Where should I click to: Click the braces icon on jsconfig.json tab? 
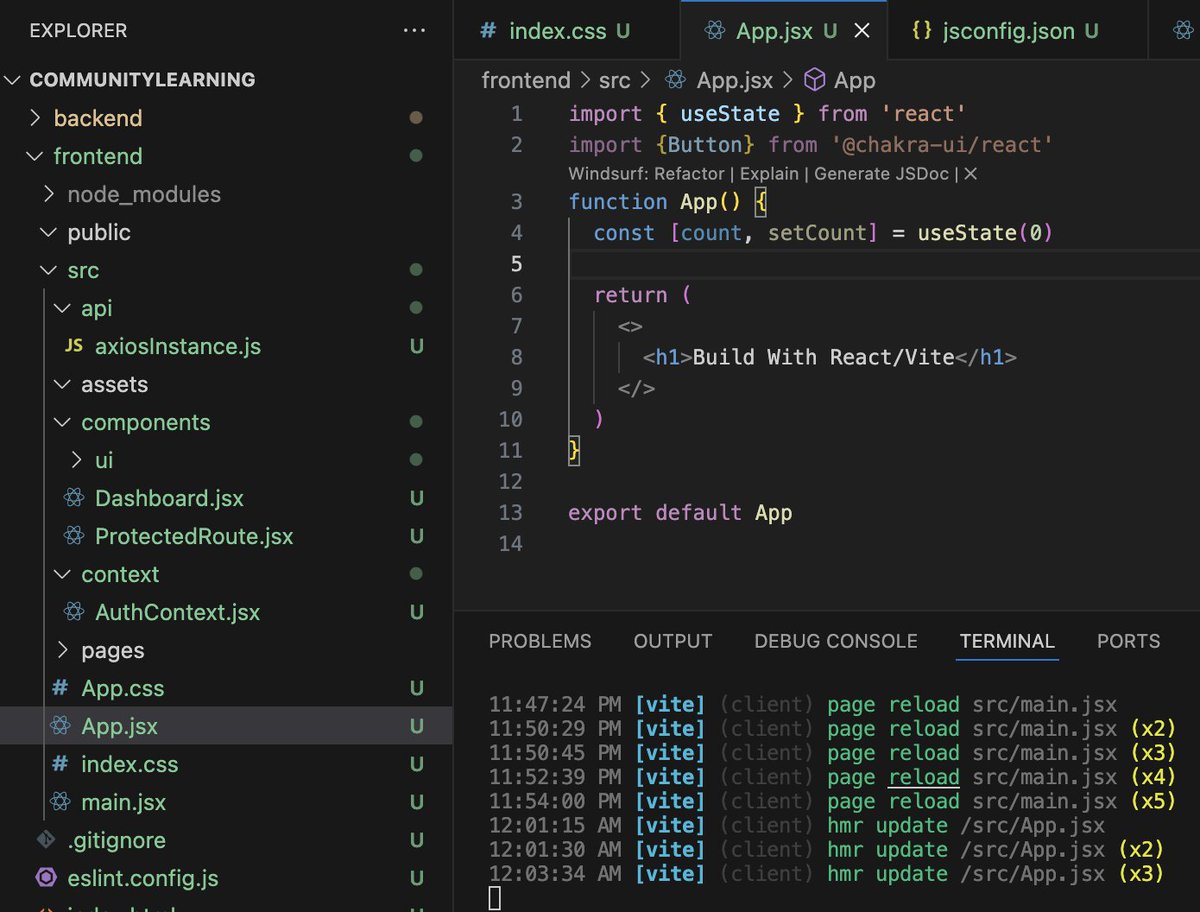coord(921,31)
